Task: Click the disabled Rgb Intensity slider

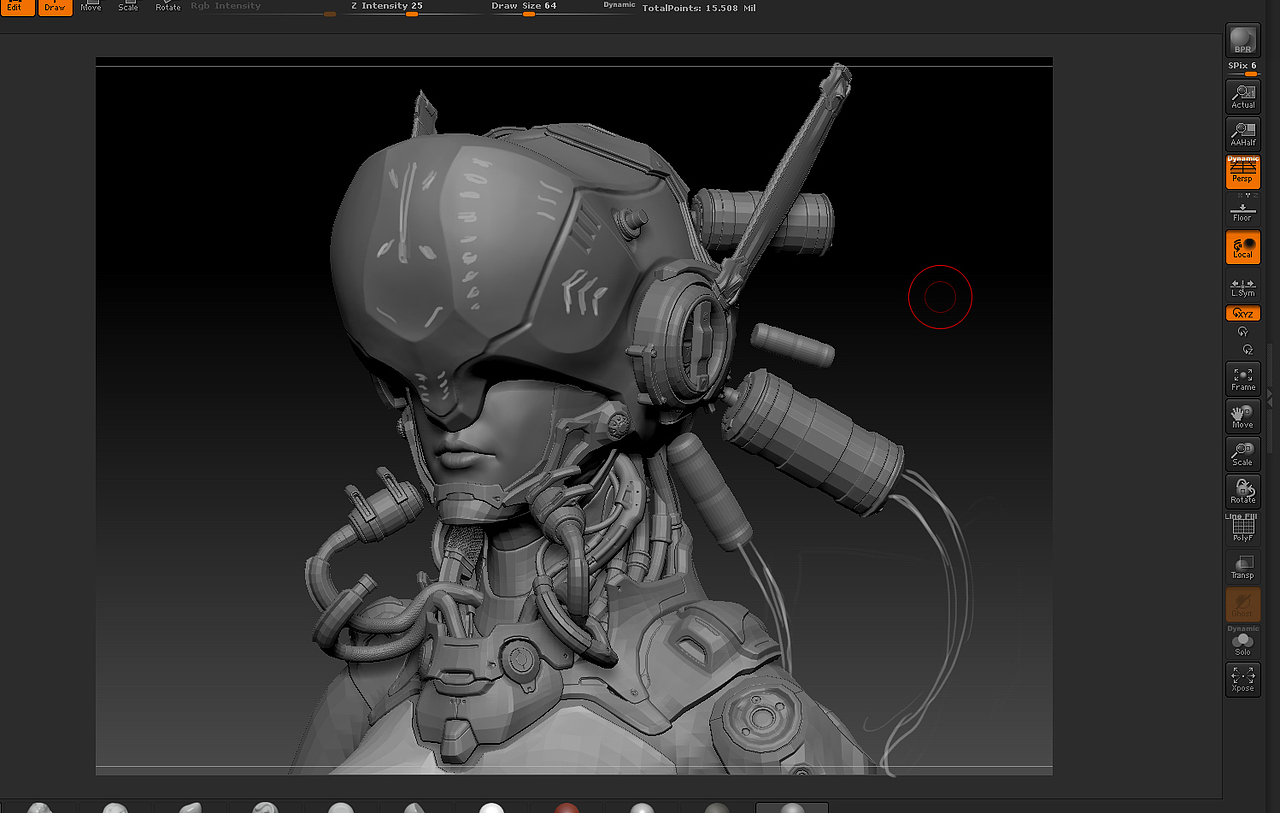Action: 263,9
